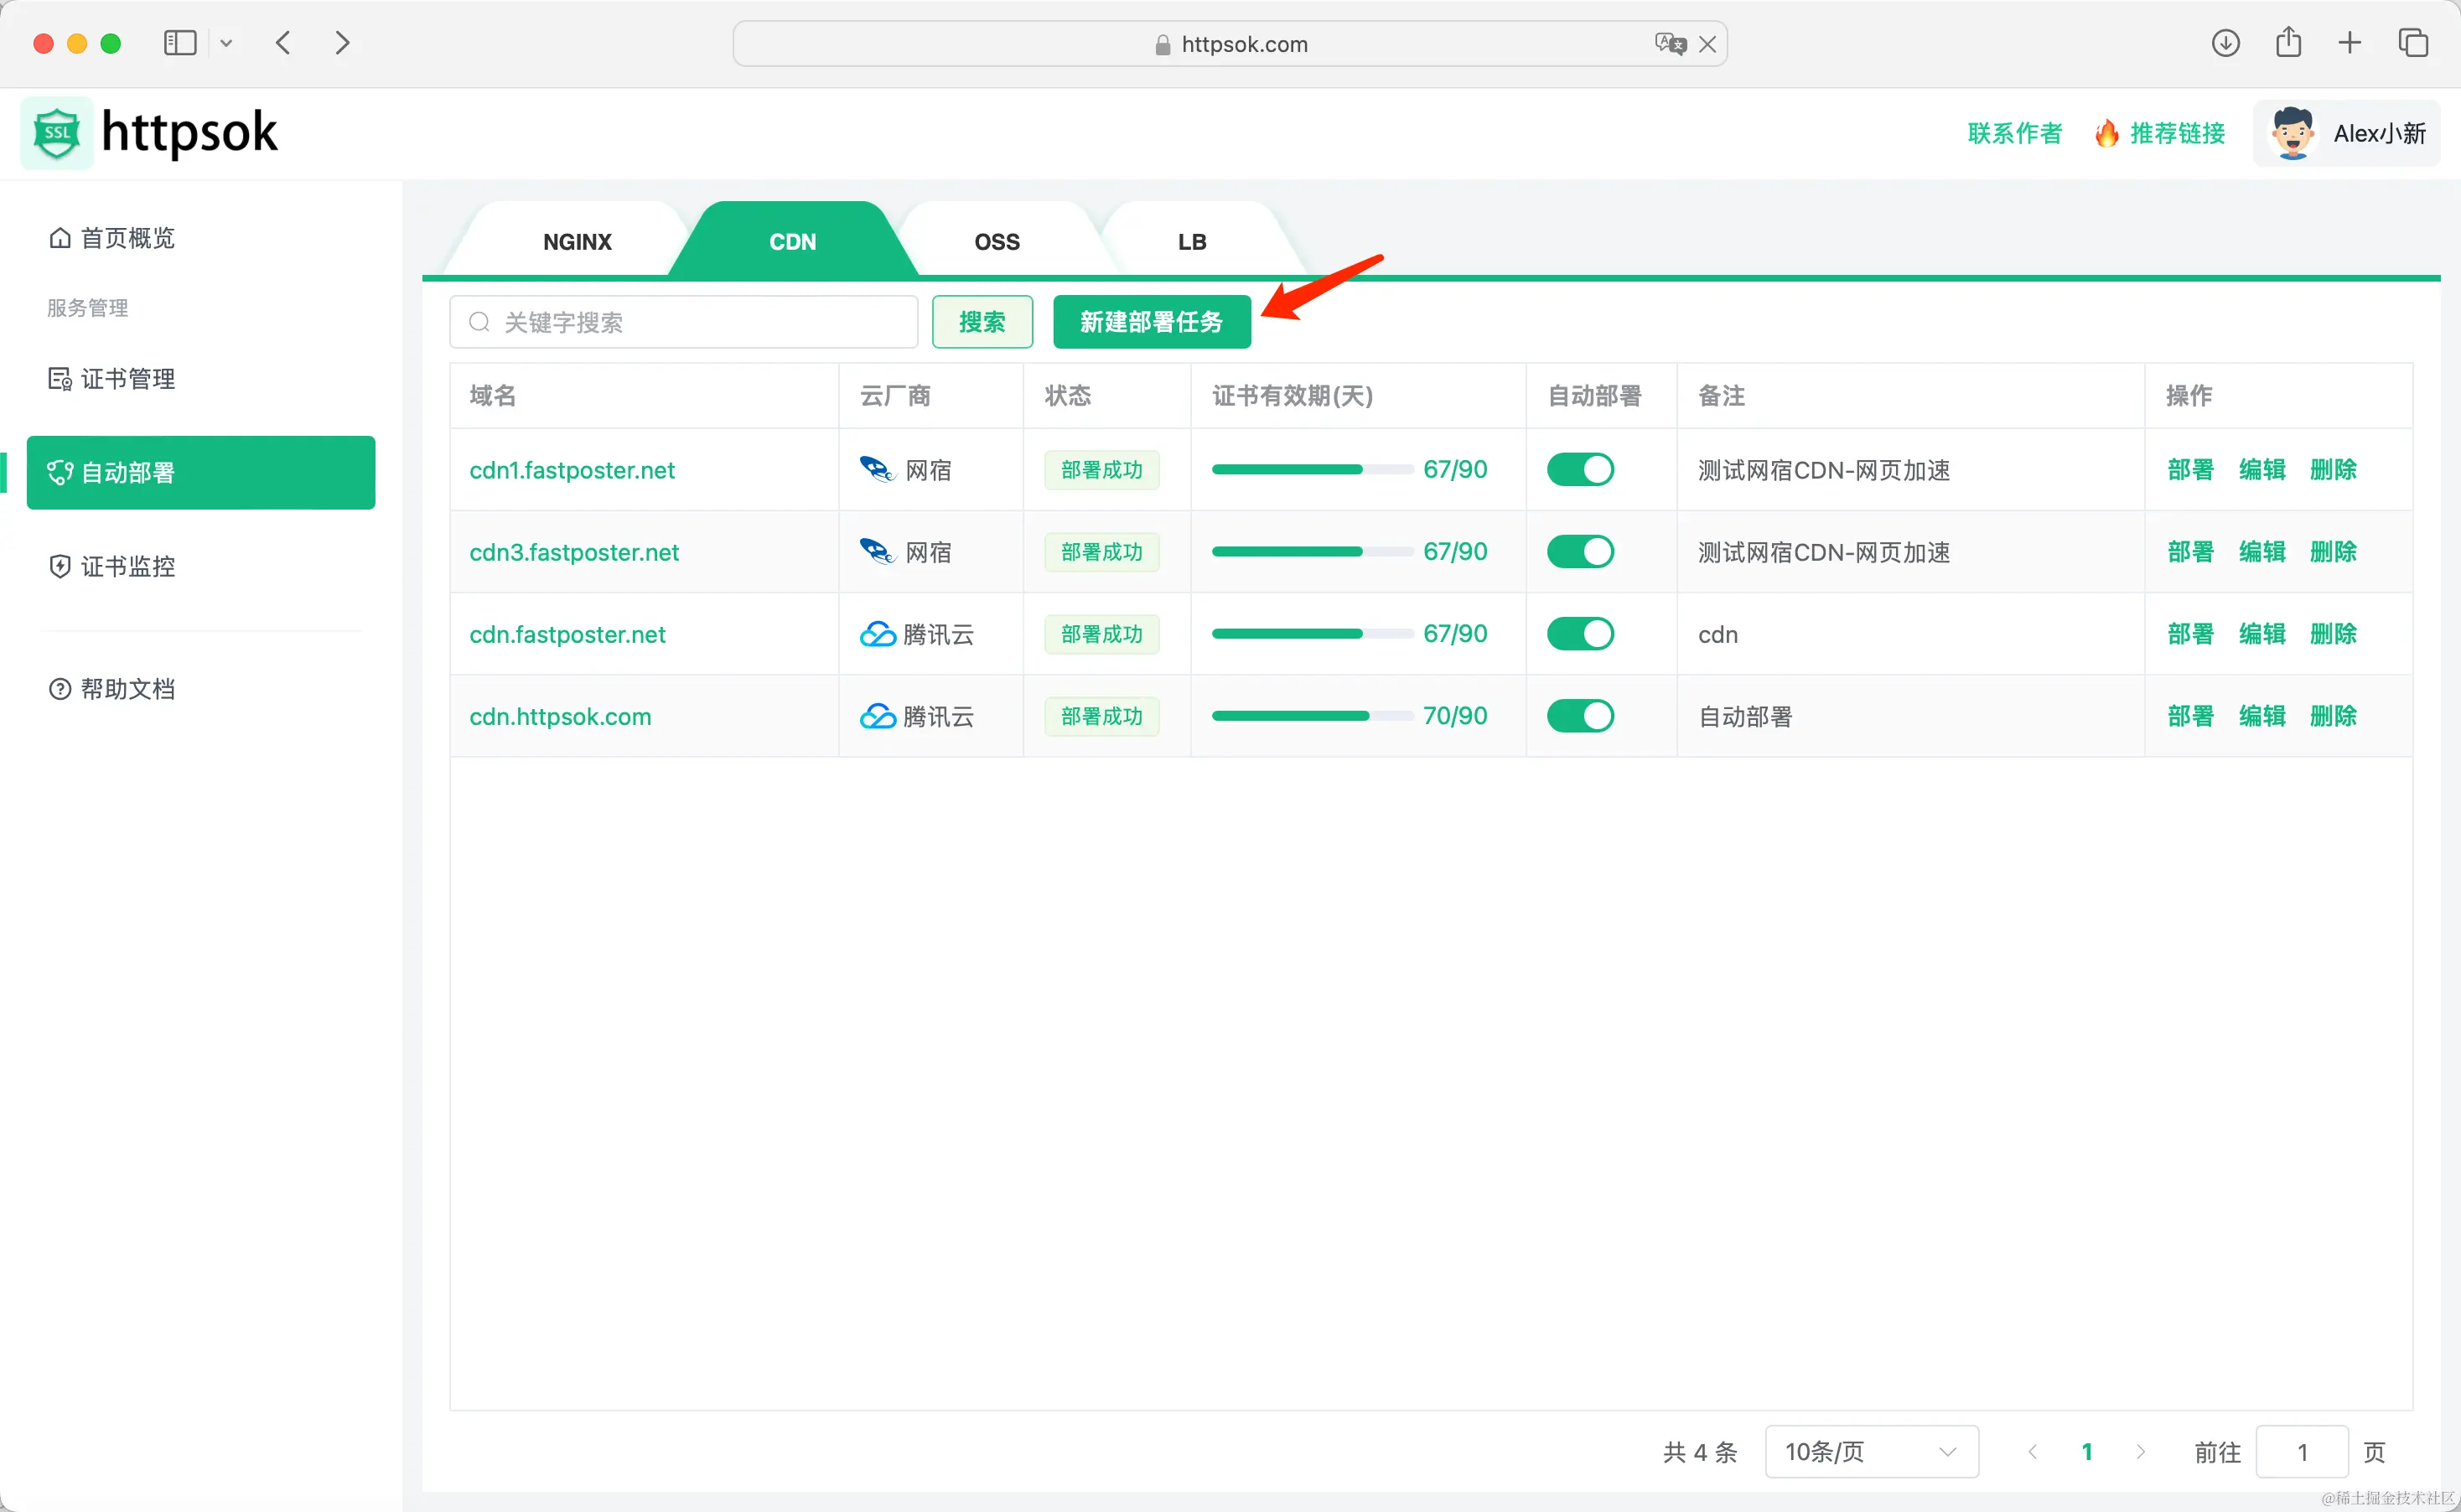This screenshot has width=2461, height=1512.
Task: Click the Alex小新 user avatar
Action: pyautogui.click(x=2292, y=133)
